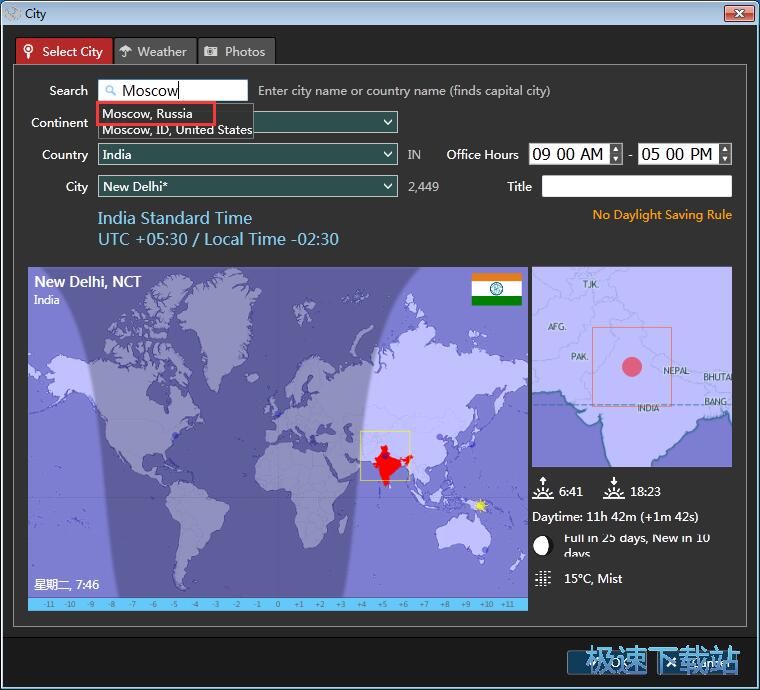Click the red location dot in mini map

[632, 367]
